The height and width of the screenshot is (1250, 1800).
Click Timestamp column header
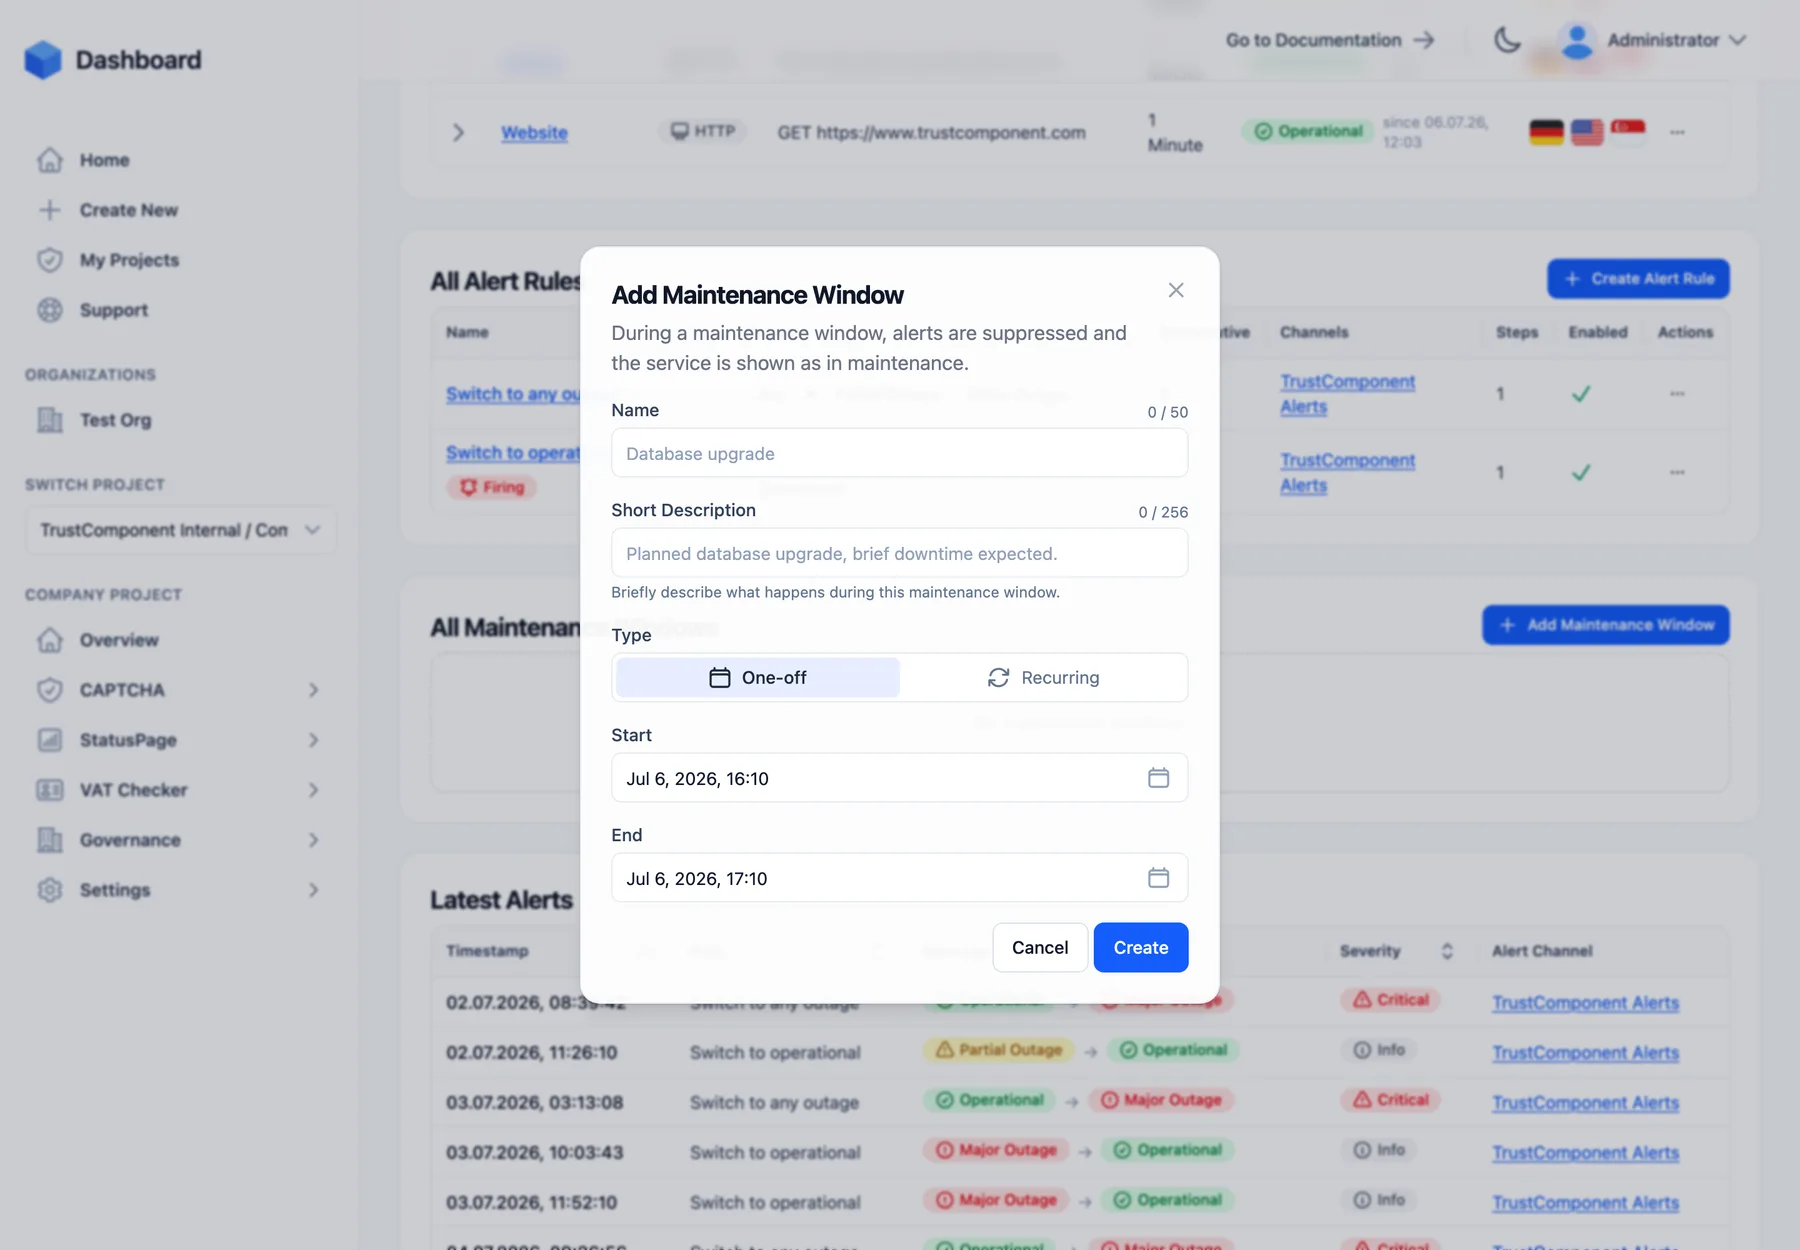487,951
